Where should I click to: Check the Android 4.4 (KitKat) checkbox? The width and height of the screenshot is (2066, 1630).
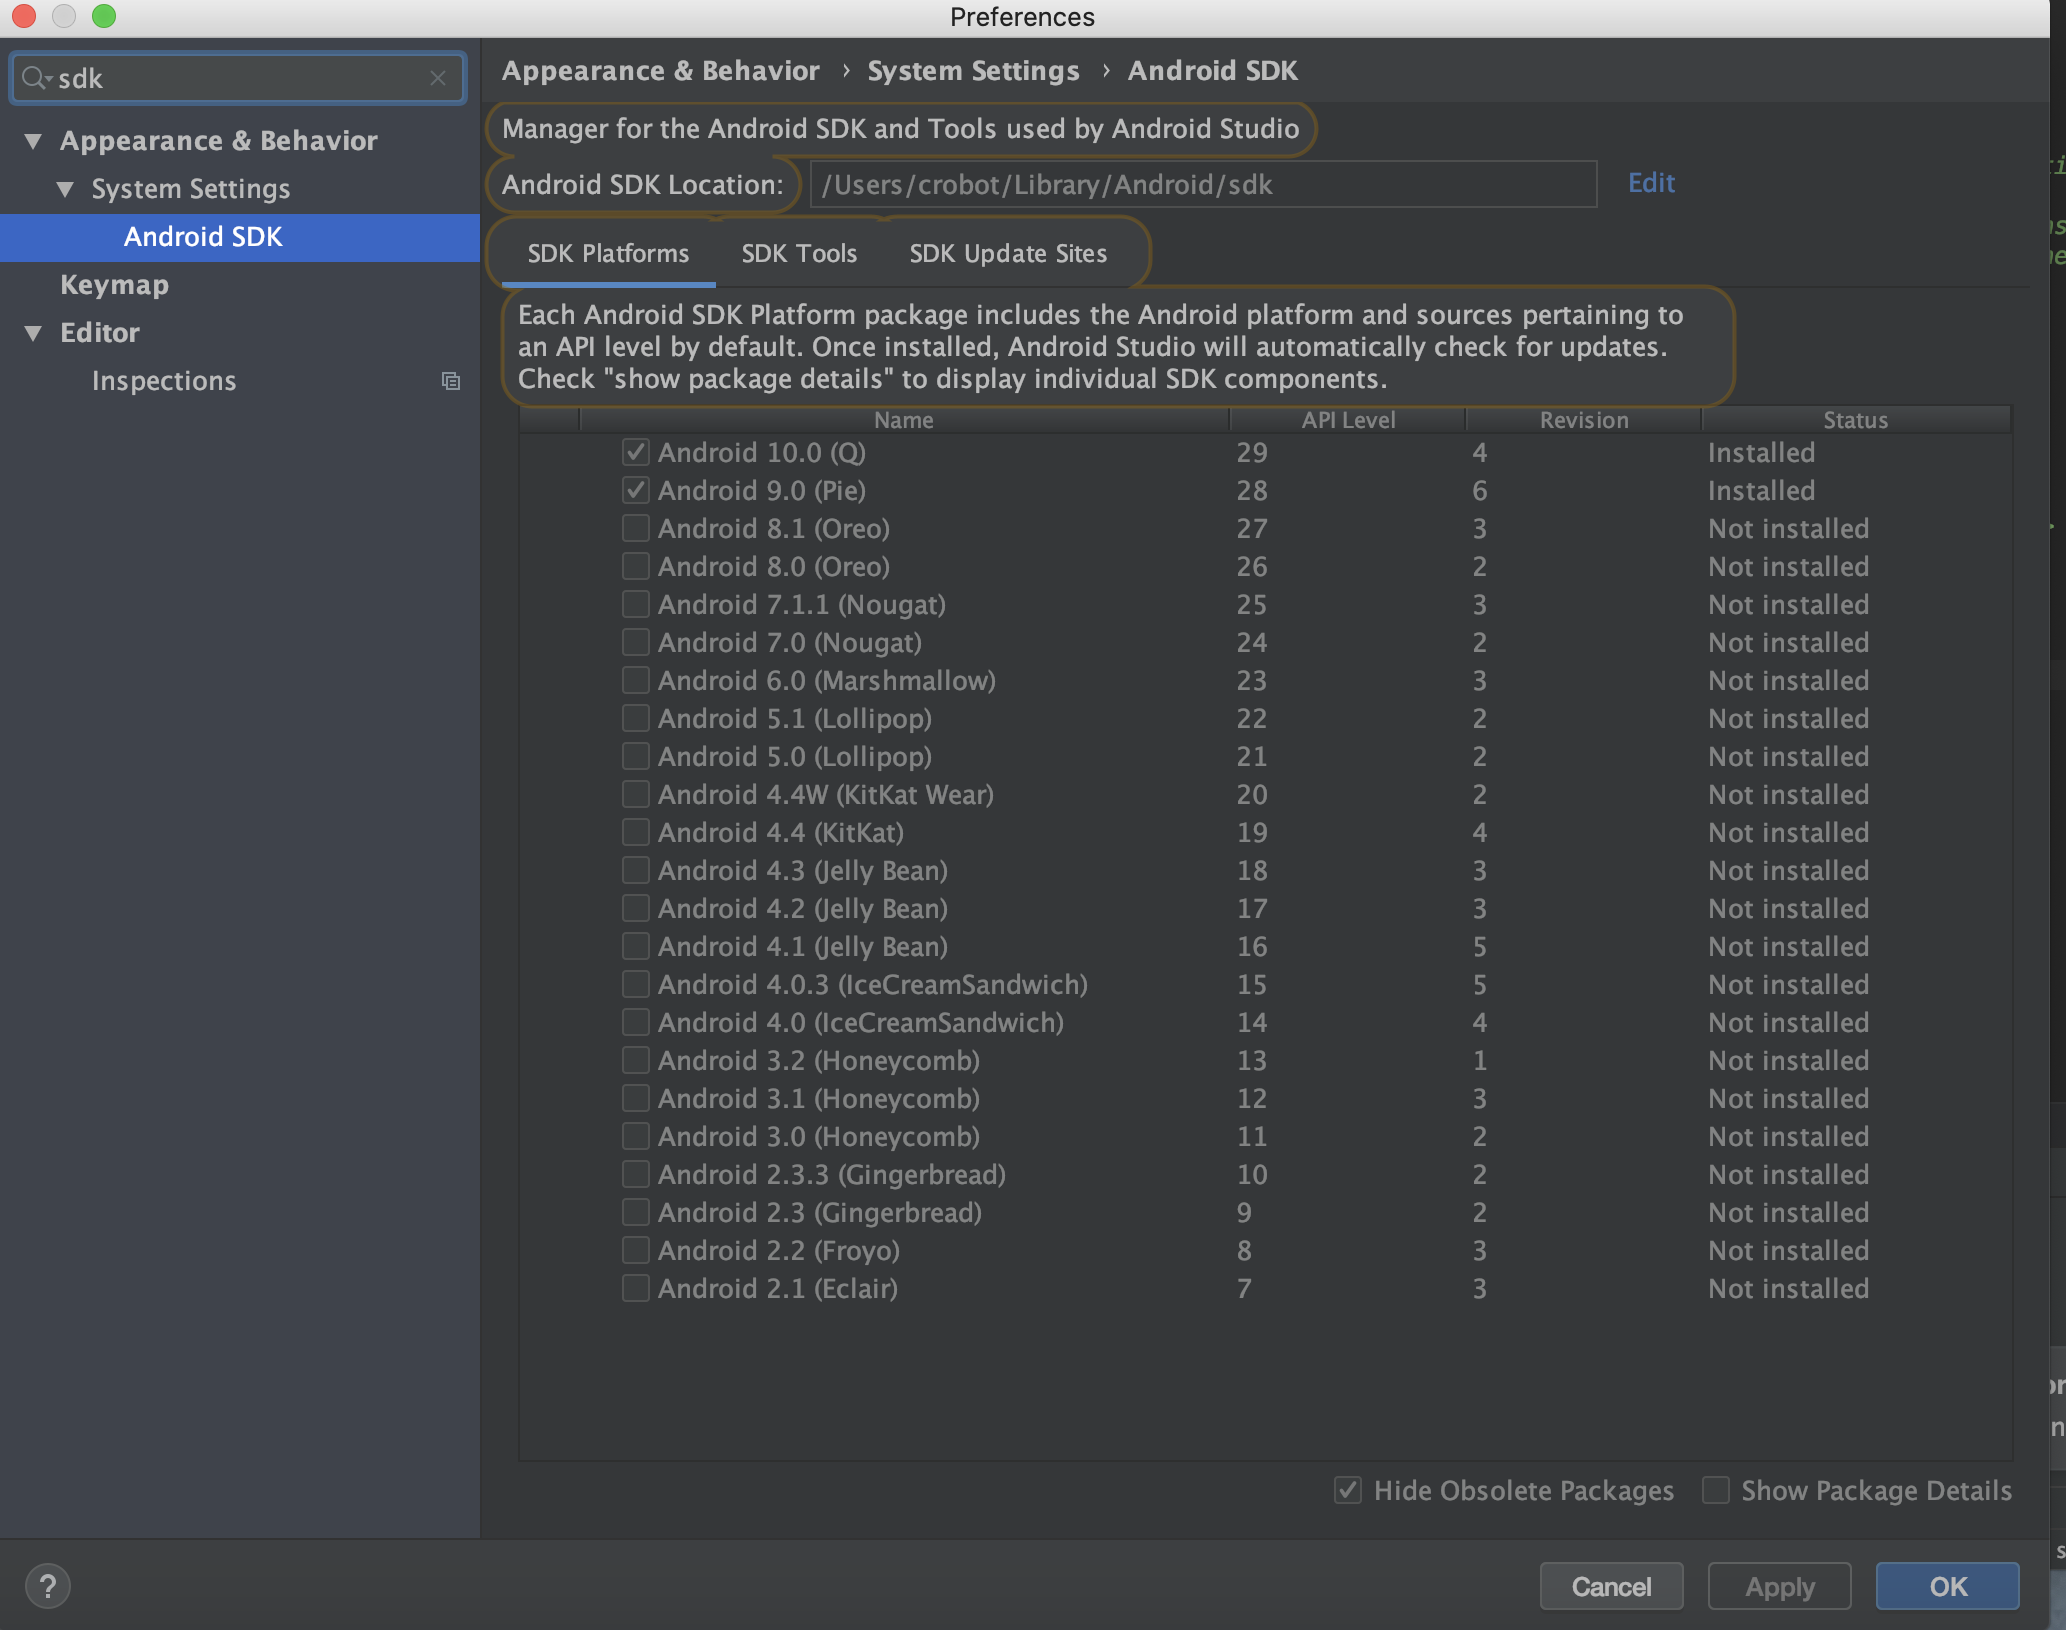(x=635, y=832)
